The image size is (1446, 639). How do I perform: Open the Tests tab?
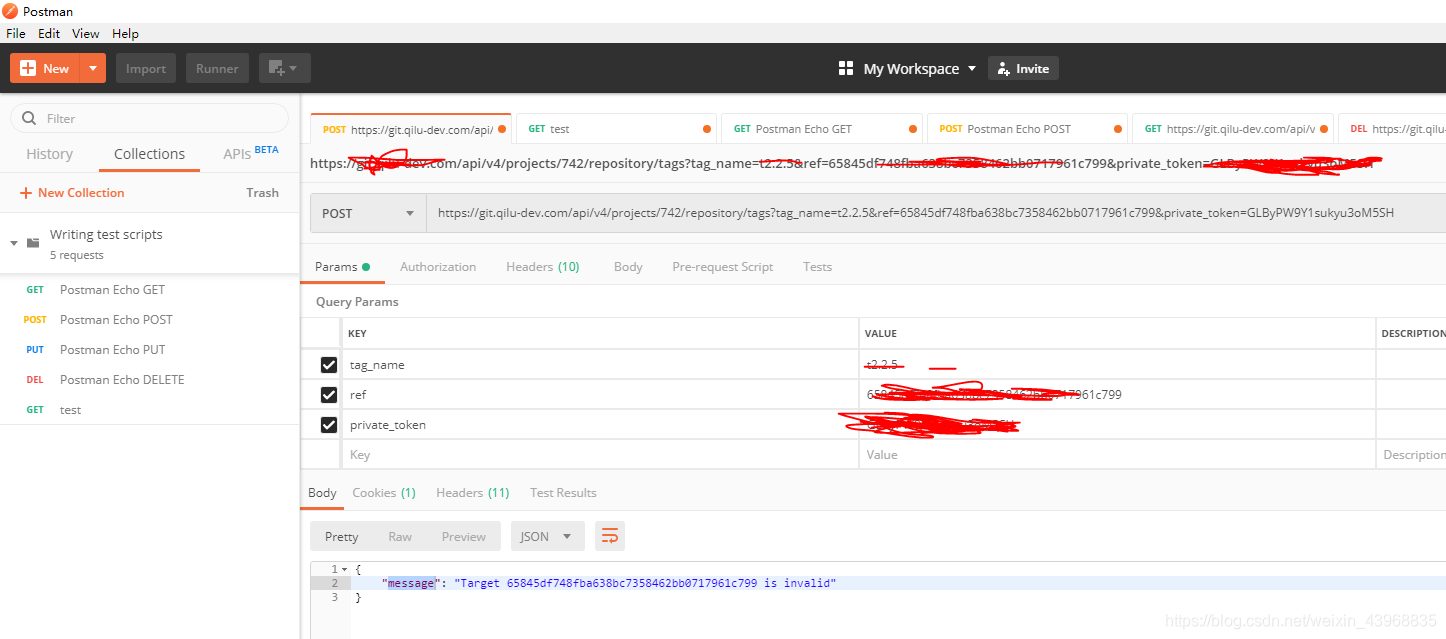coord(817,267)
